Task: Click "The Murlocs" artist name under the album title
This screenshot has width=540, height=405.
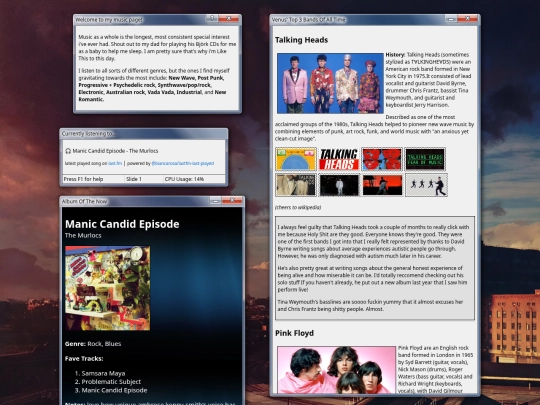Action: [x=83, y=236]
